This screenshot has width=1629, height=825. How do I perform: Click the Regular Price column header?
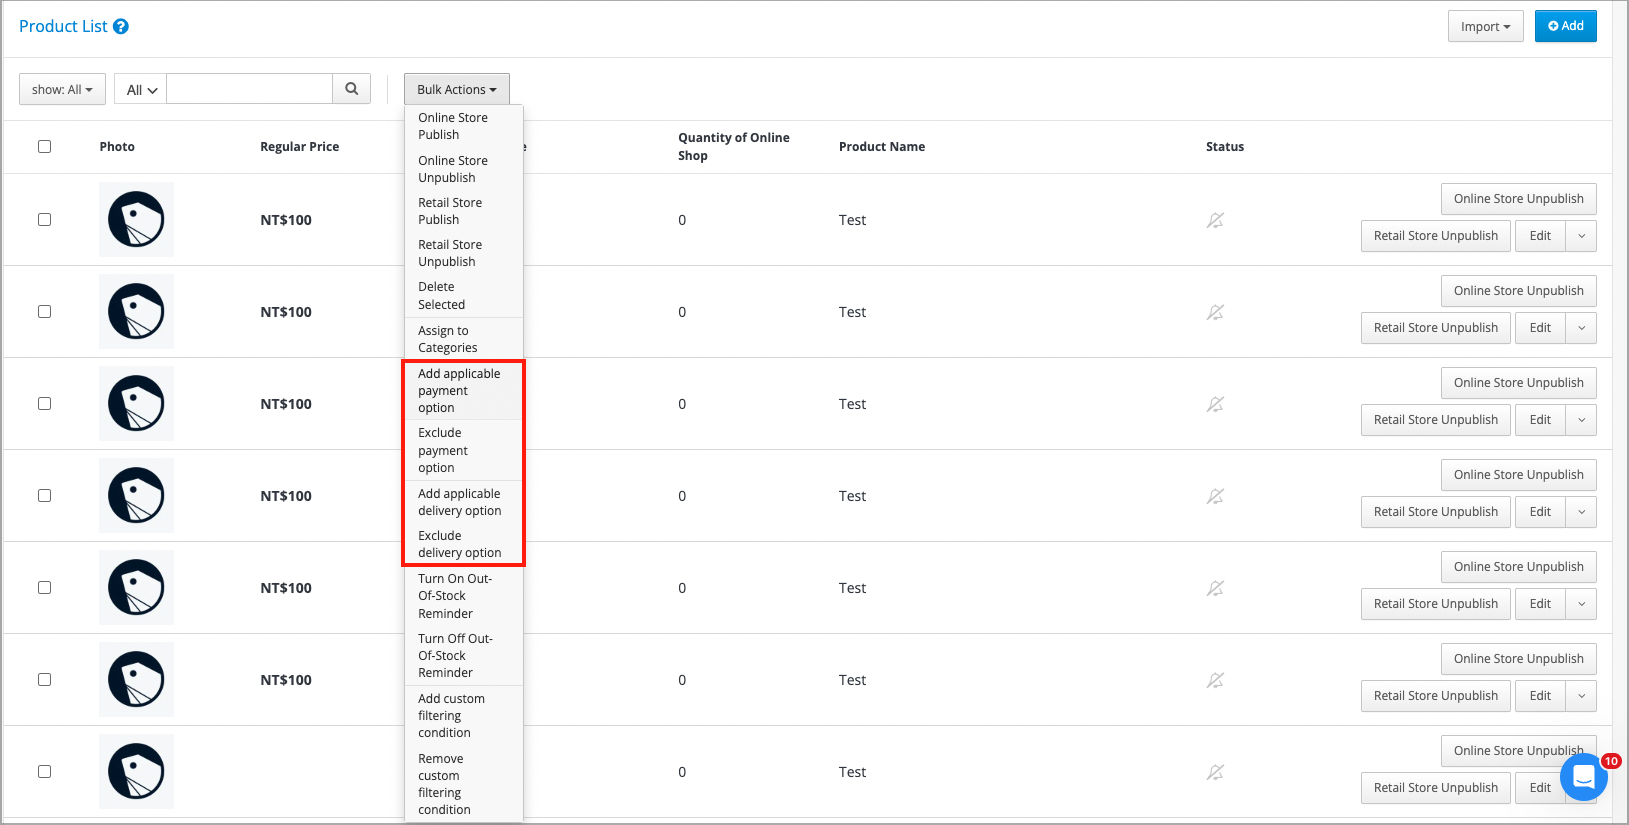(299, 147)
